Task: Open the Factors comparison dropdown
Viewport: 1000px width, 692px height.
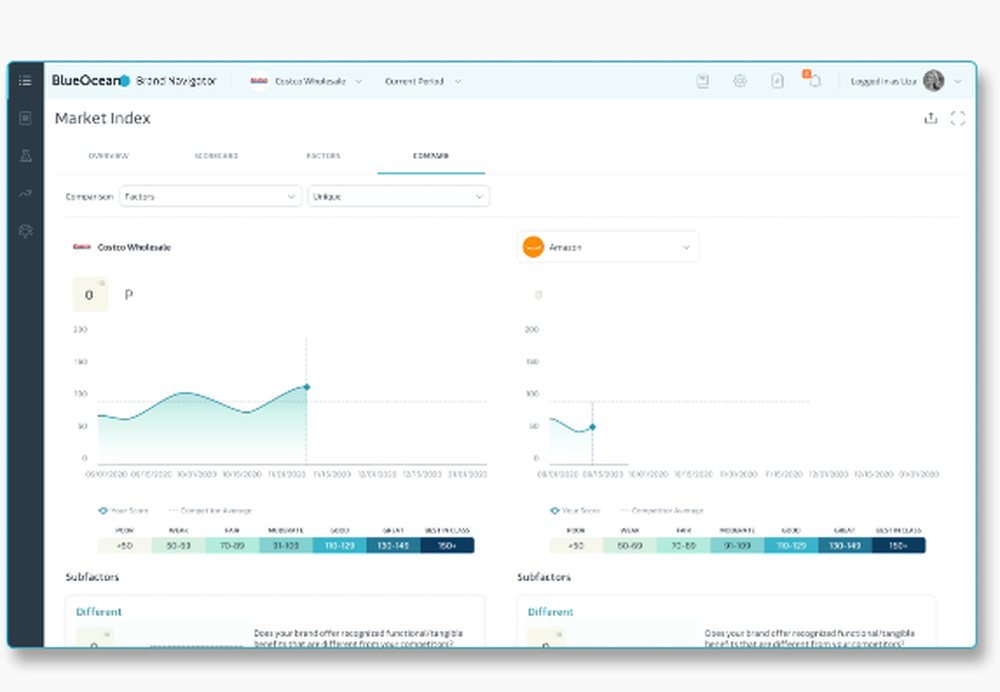Action: tap(210, 196)
